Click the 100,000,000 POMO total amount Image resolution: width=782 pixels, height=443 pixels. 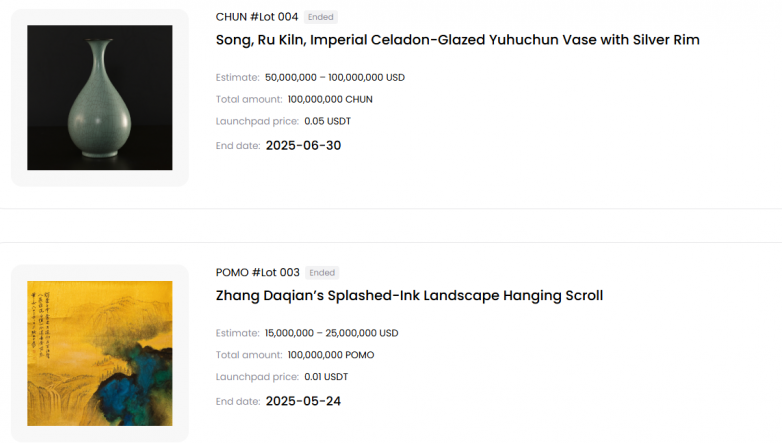331,355
